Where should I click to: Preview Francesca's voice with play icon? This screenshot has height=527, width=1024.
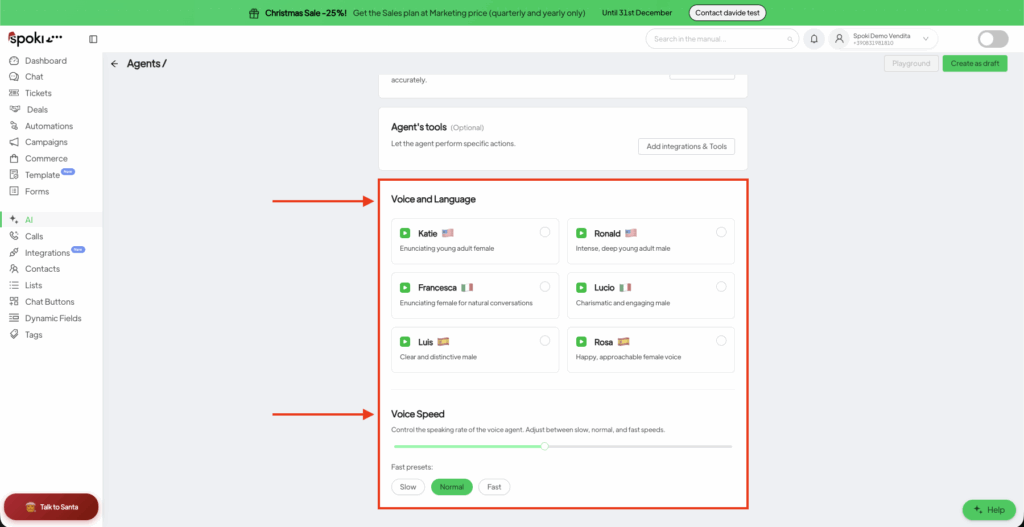[405, 287]
